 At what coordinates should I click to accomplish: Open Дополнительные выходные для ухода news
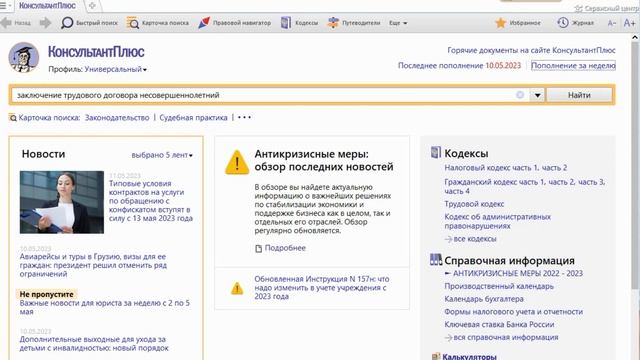pyautogui.click(x=94, y=344)
